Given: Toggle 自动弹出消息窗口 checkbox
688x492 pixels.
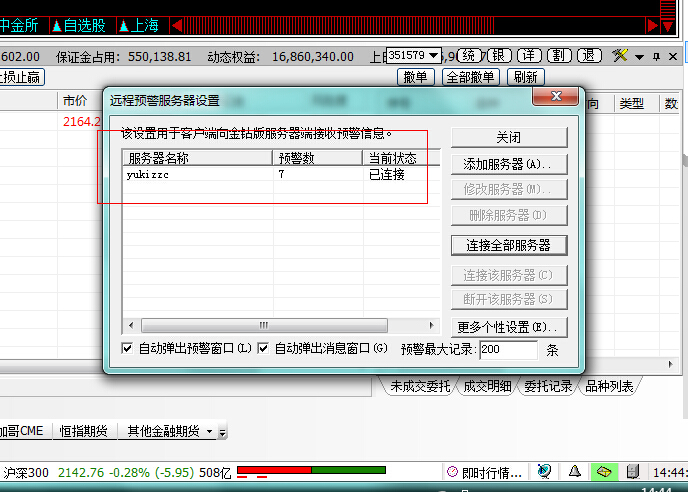Looking at the screenshot, I should [264, 349].
